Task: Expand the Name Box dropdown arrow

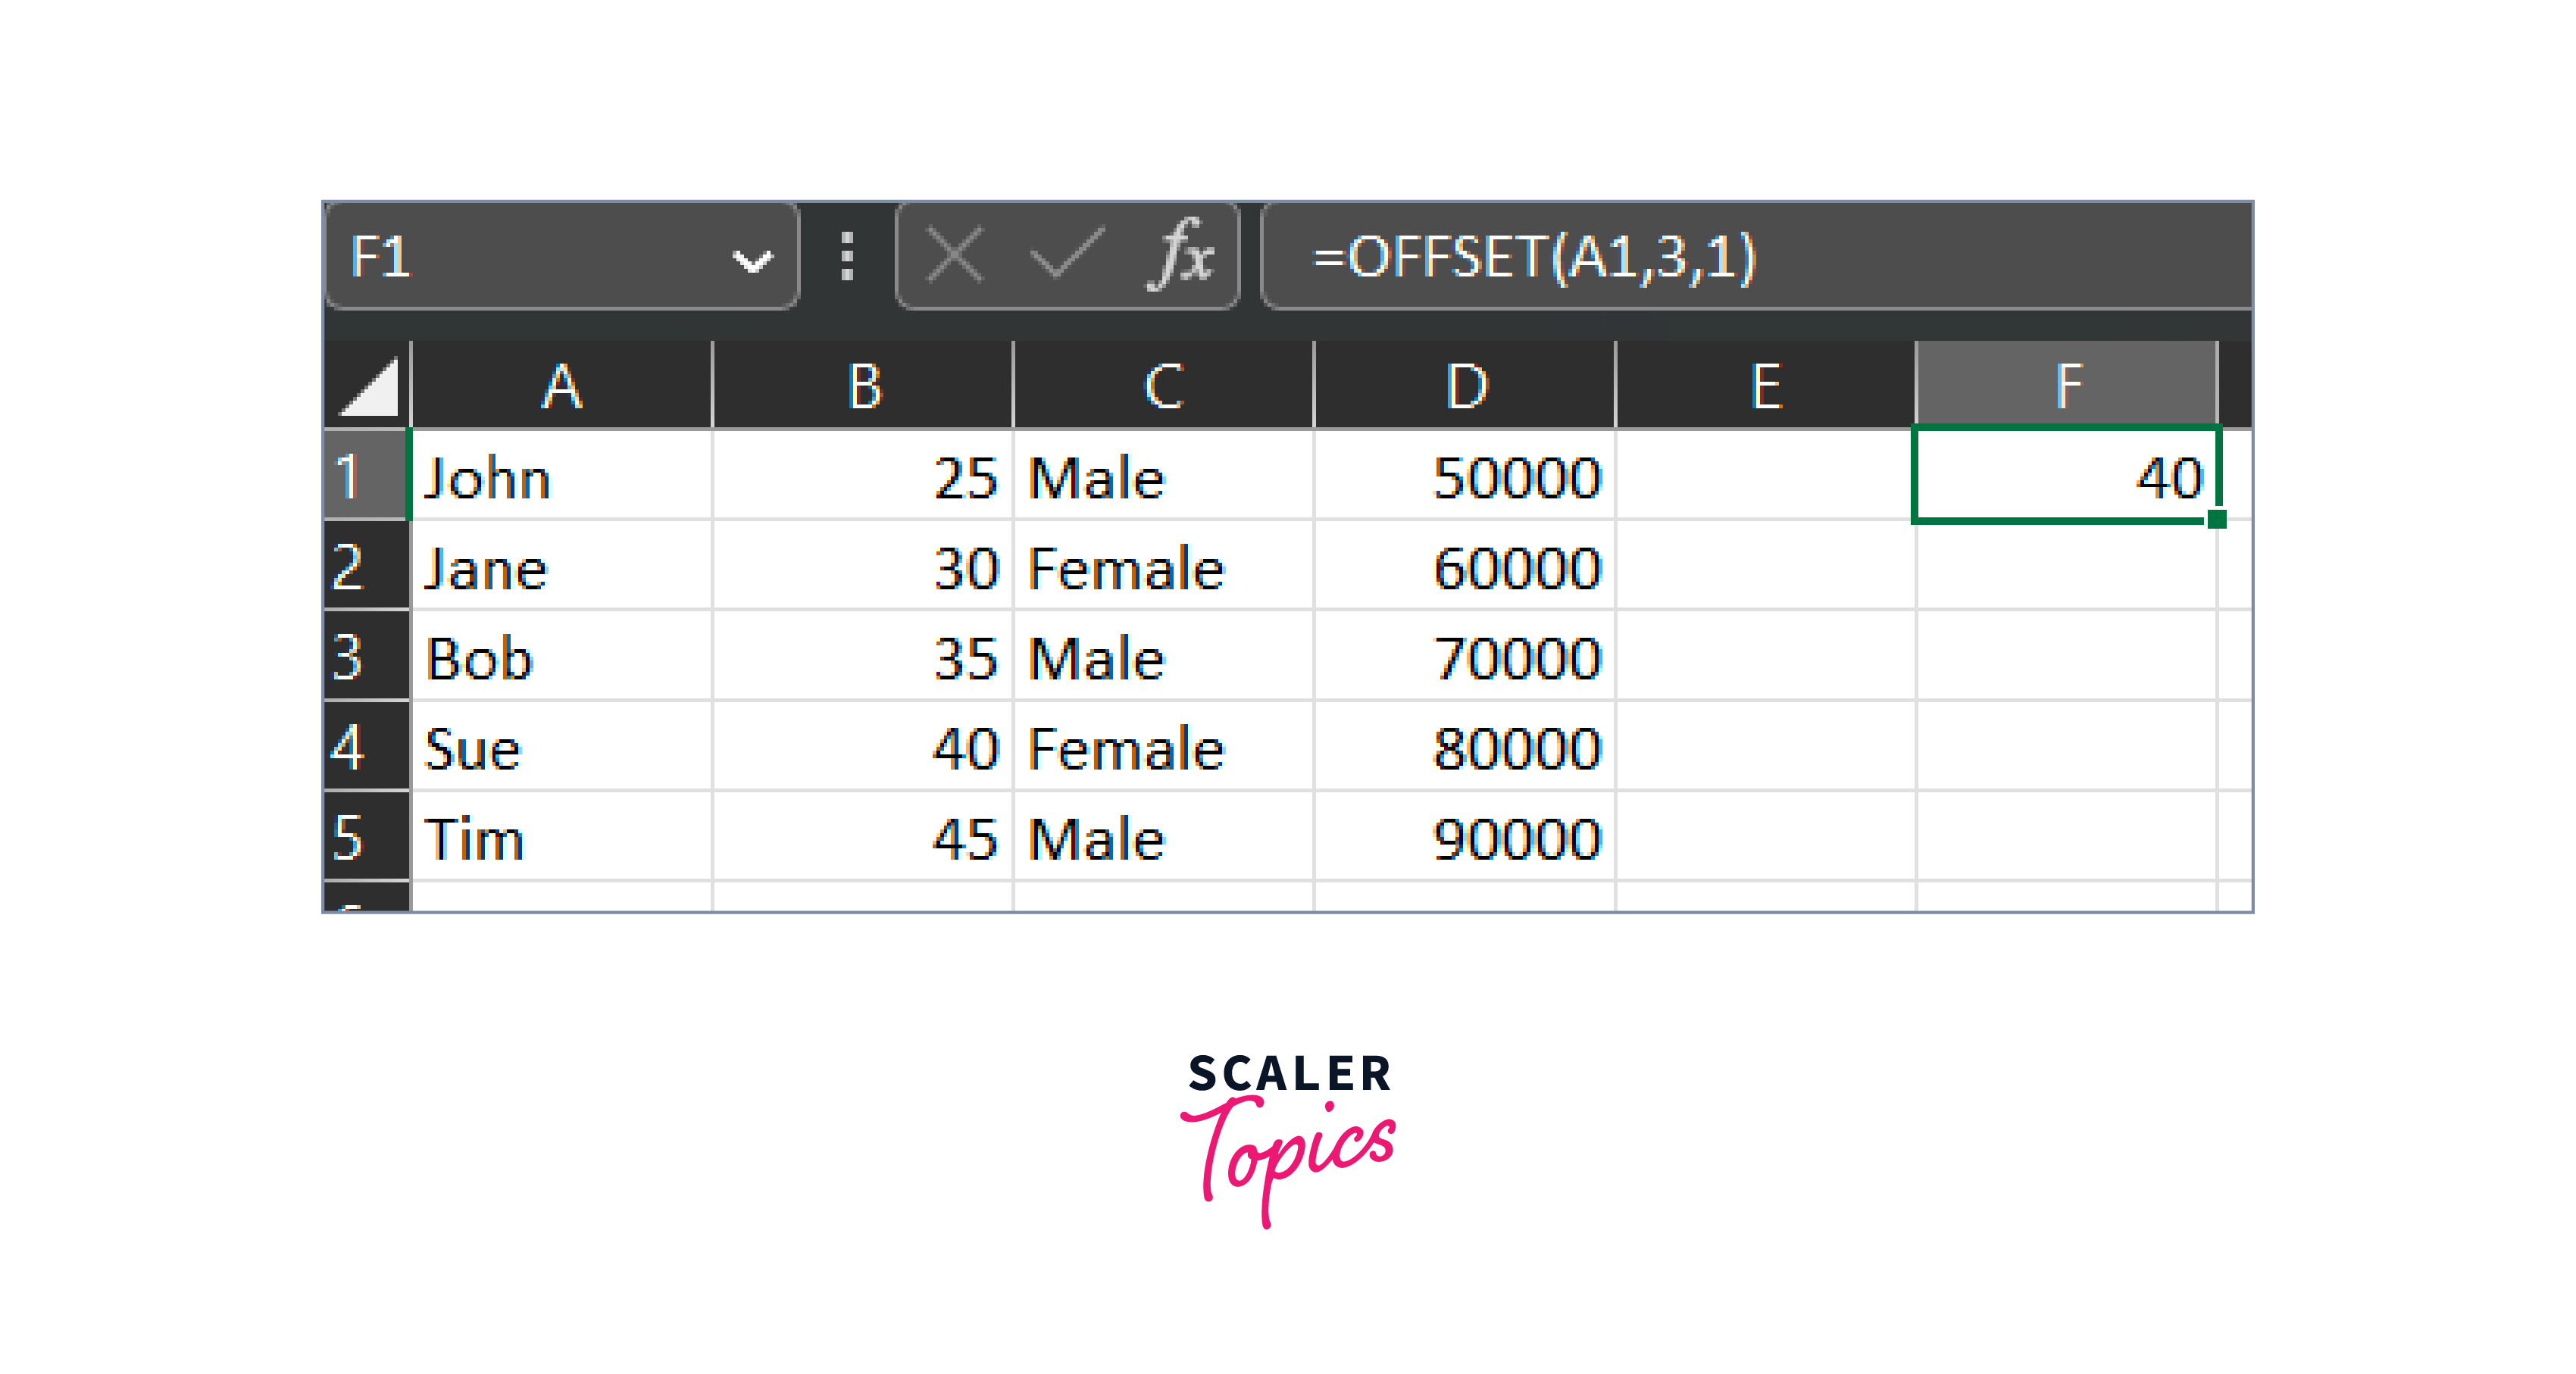Action: (752, 260)
